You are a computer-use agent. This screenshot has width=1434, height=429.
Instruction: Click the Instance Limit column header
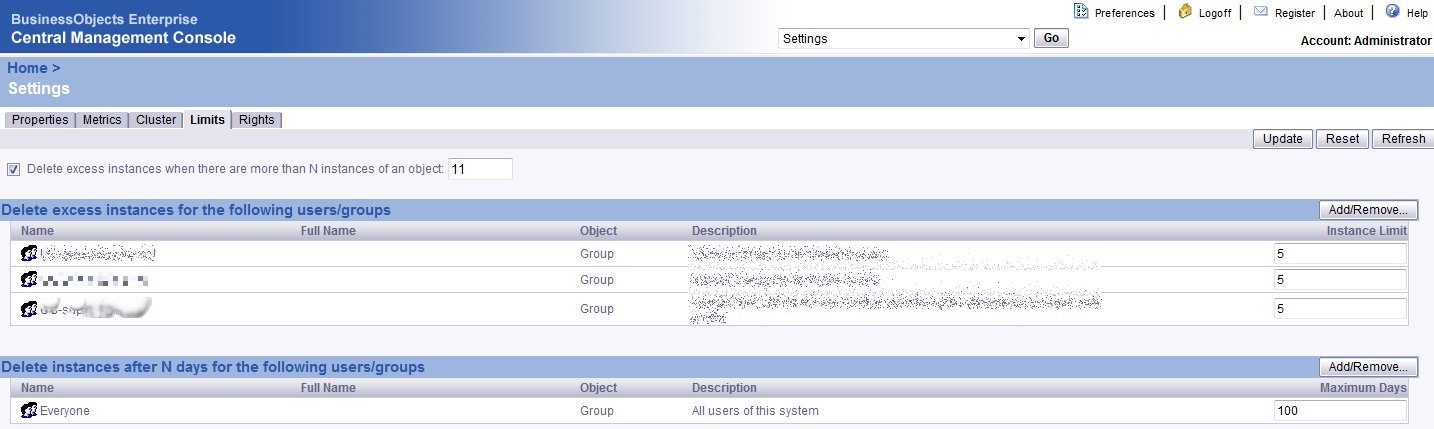click(1366, 231)
